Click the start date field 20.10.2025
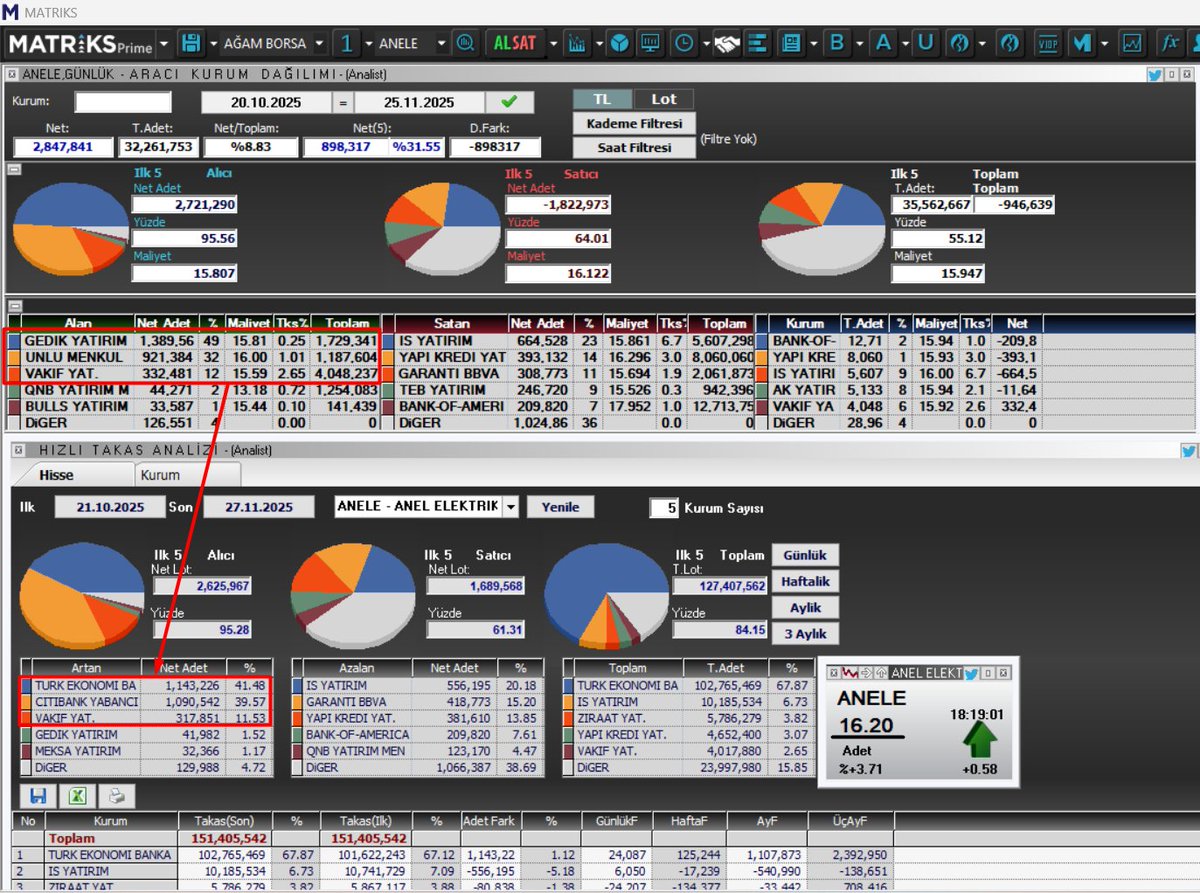The image size is (1200, 893). [266, 103]
